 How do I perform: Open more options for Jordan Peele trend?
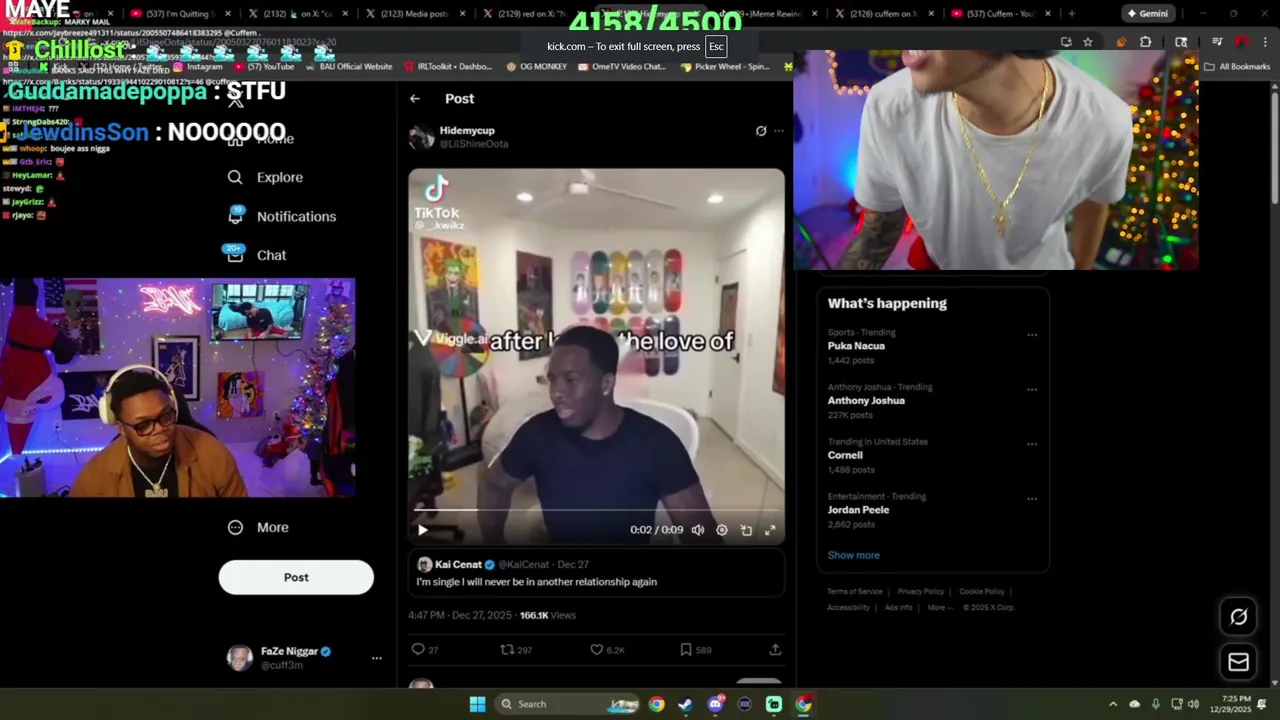(x=1032, y=499)
